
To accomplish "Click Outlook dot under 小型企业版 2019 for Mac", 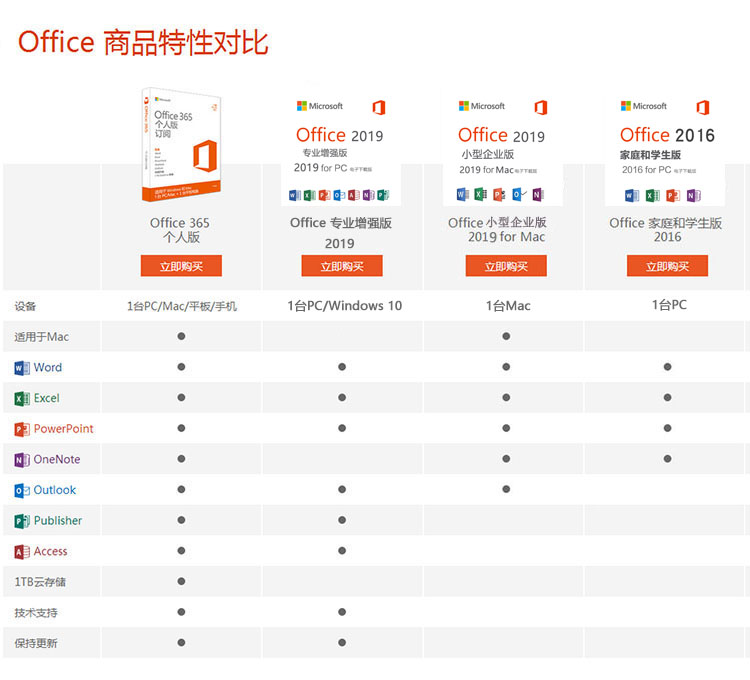I will click(506, 489).
